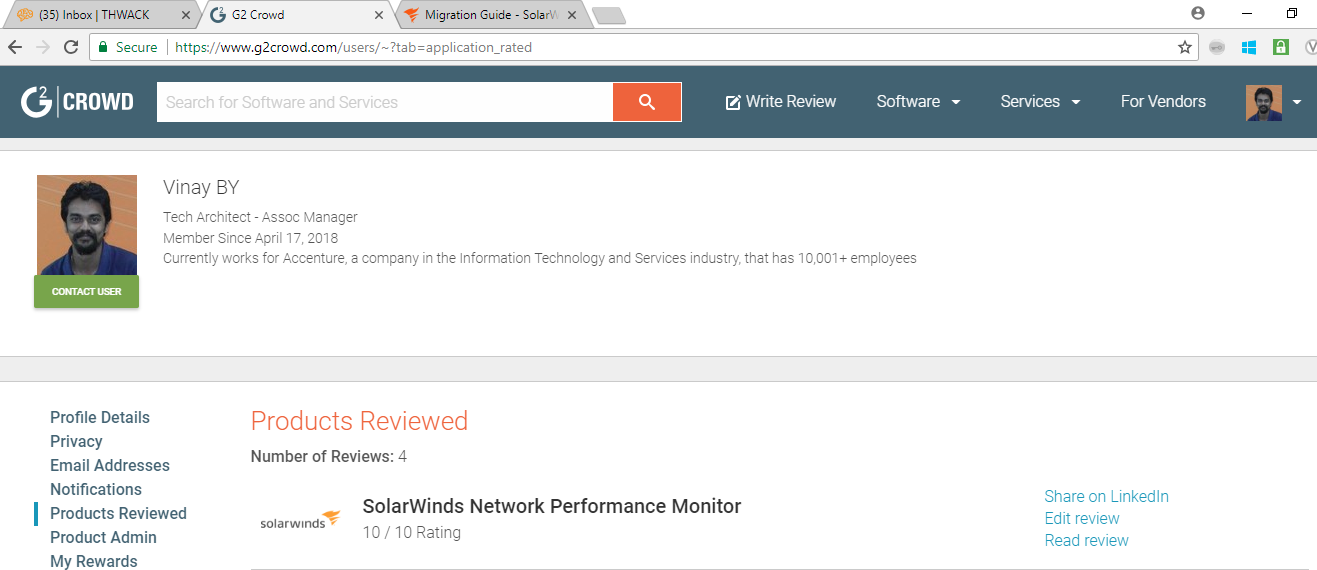
Task: Open SolarWinds Network Performance Monitor title
Action: [x=552, y=506]
